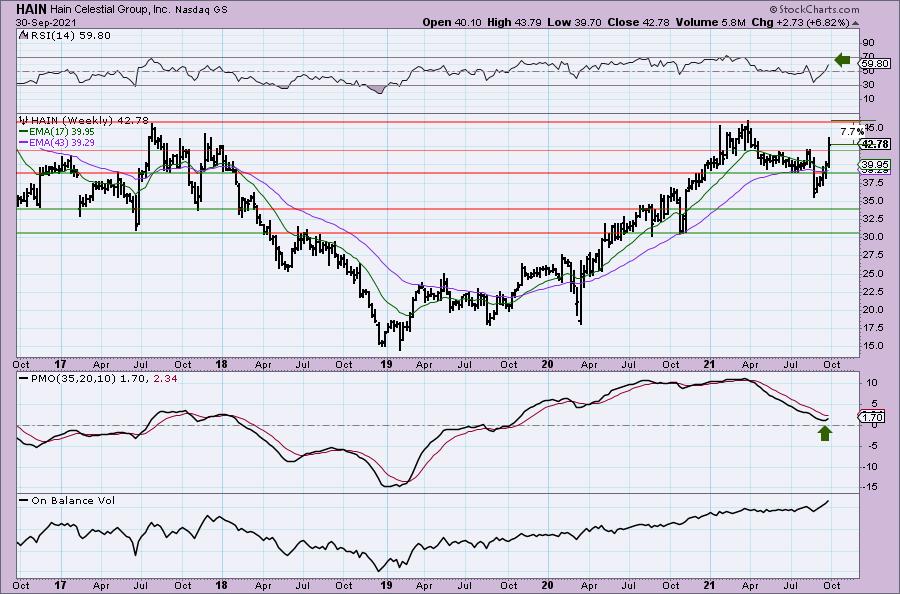Click the 39.95 EMA value tag on axis
The width and height of the screenshot is (900, 594).
pyautogui.click(x=876, y=164)
